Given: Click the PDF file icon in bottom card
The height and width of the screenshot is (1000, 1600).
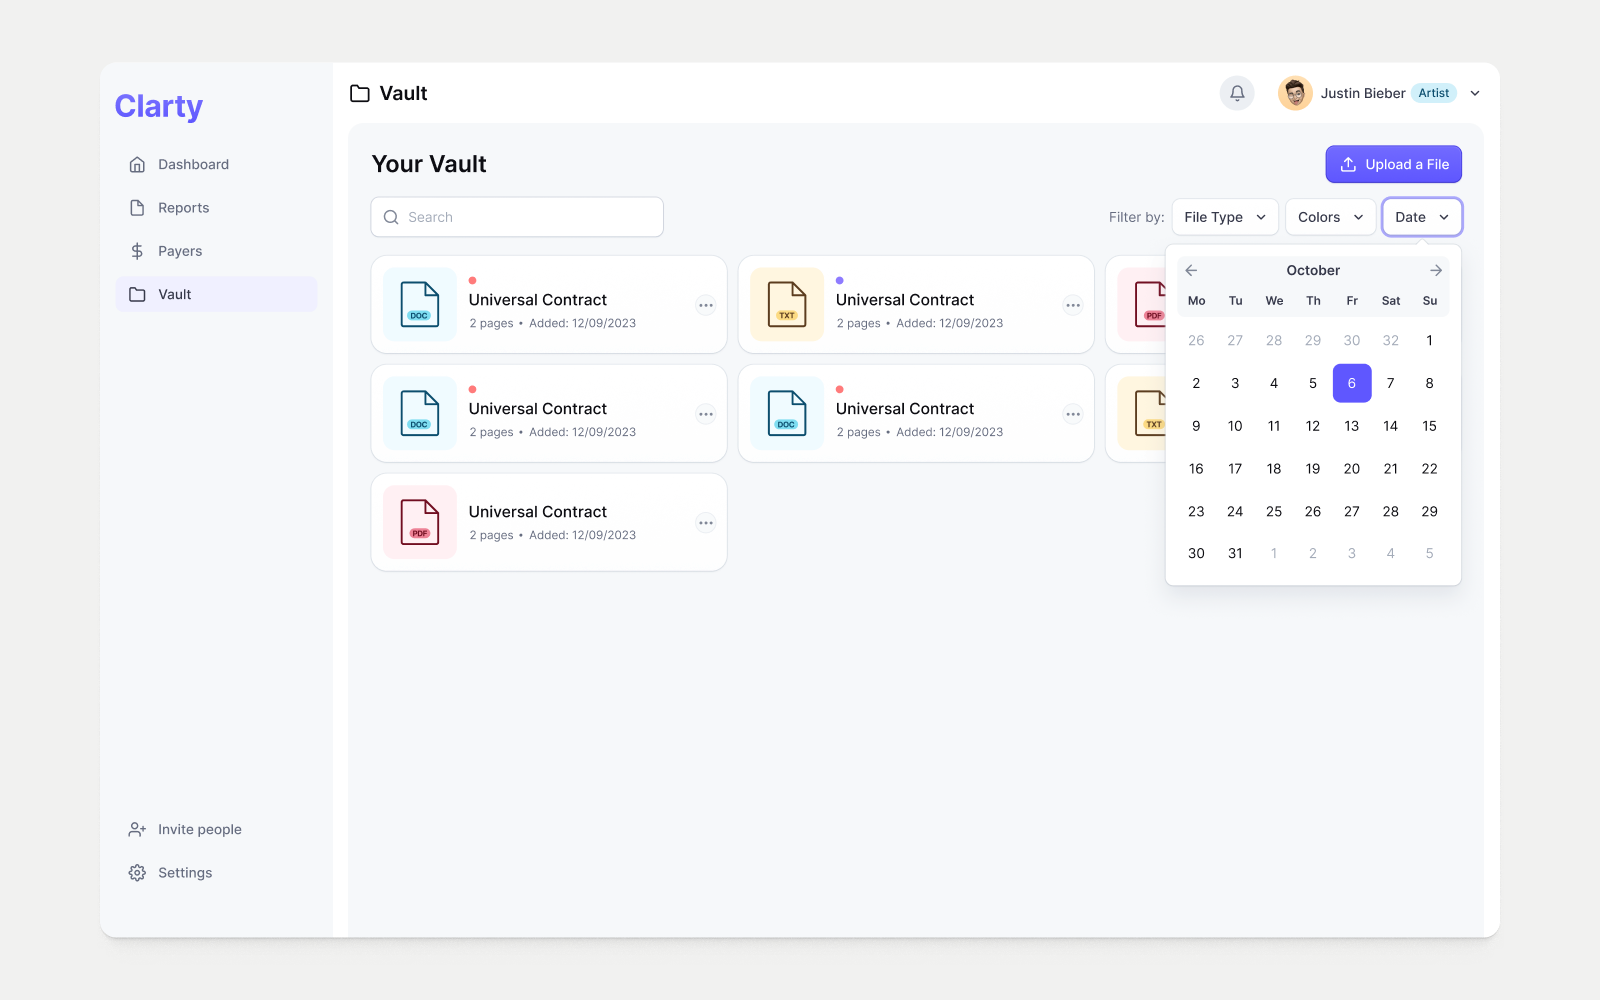Looking at the screenshot, I should point(420,522).
